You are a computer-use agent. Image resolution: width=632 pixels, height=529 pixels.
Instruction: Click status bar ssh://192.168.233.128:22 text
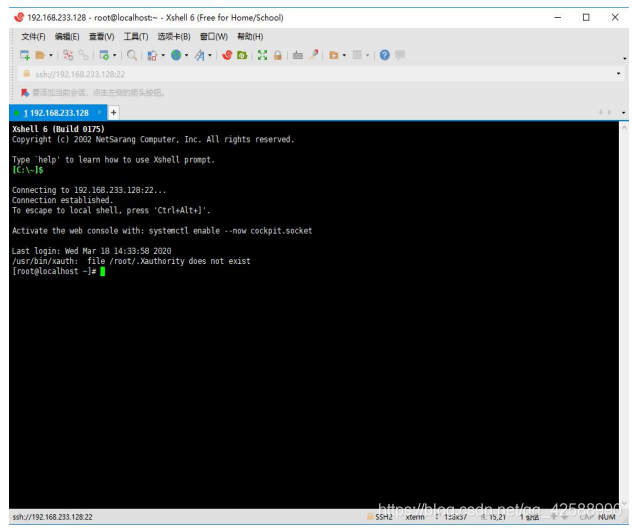52,517
